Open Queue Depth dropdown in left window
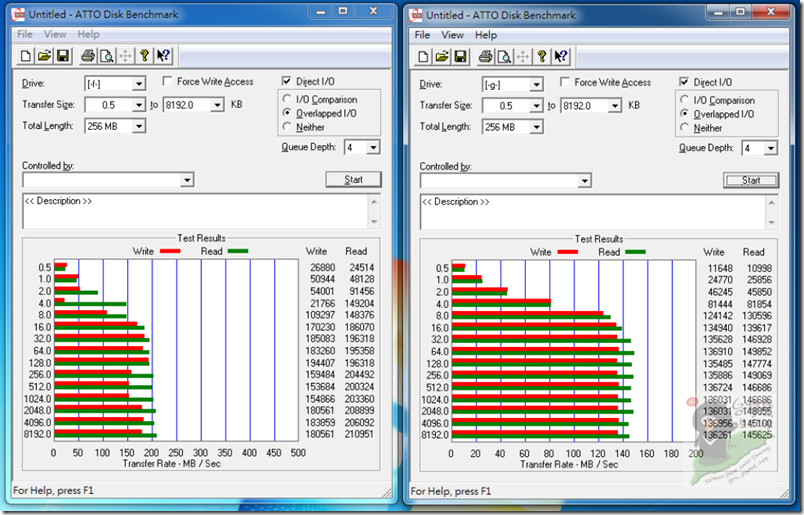 pyautogui.click(x=373, y=148)
